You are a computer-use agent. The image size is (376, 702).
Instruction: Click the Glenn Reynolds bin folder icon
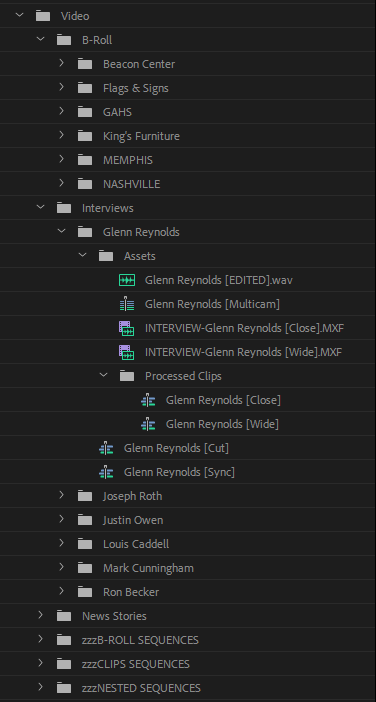coord(85,232)
